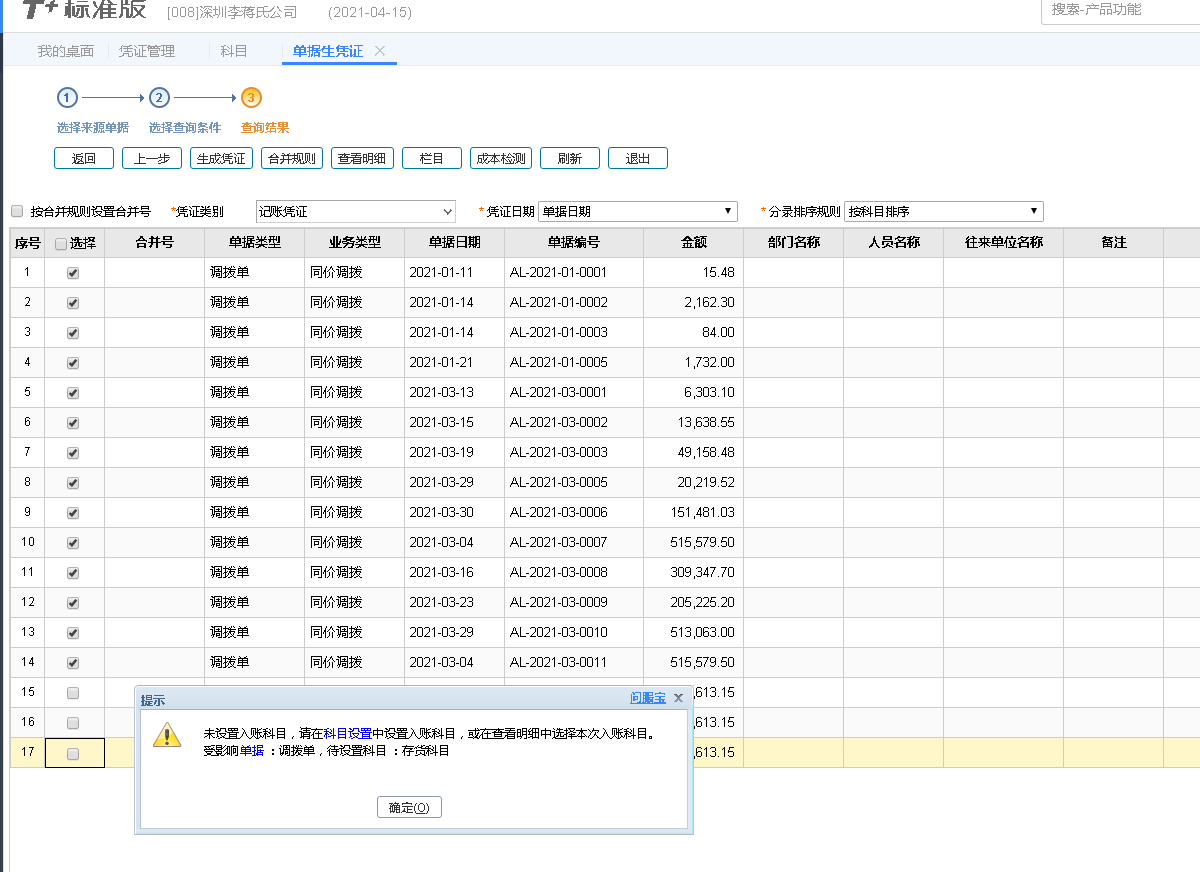The image size is (1200, 872).
Task: Open the 凭证日期 dropdown showing 单据日期
Action: click(x=638, y=211)
